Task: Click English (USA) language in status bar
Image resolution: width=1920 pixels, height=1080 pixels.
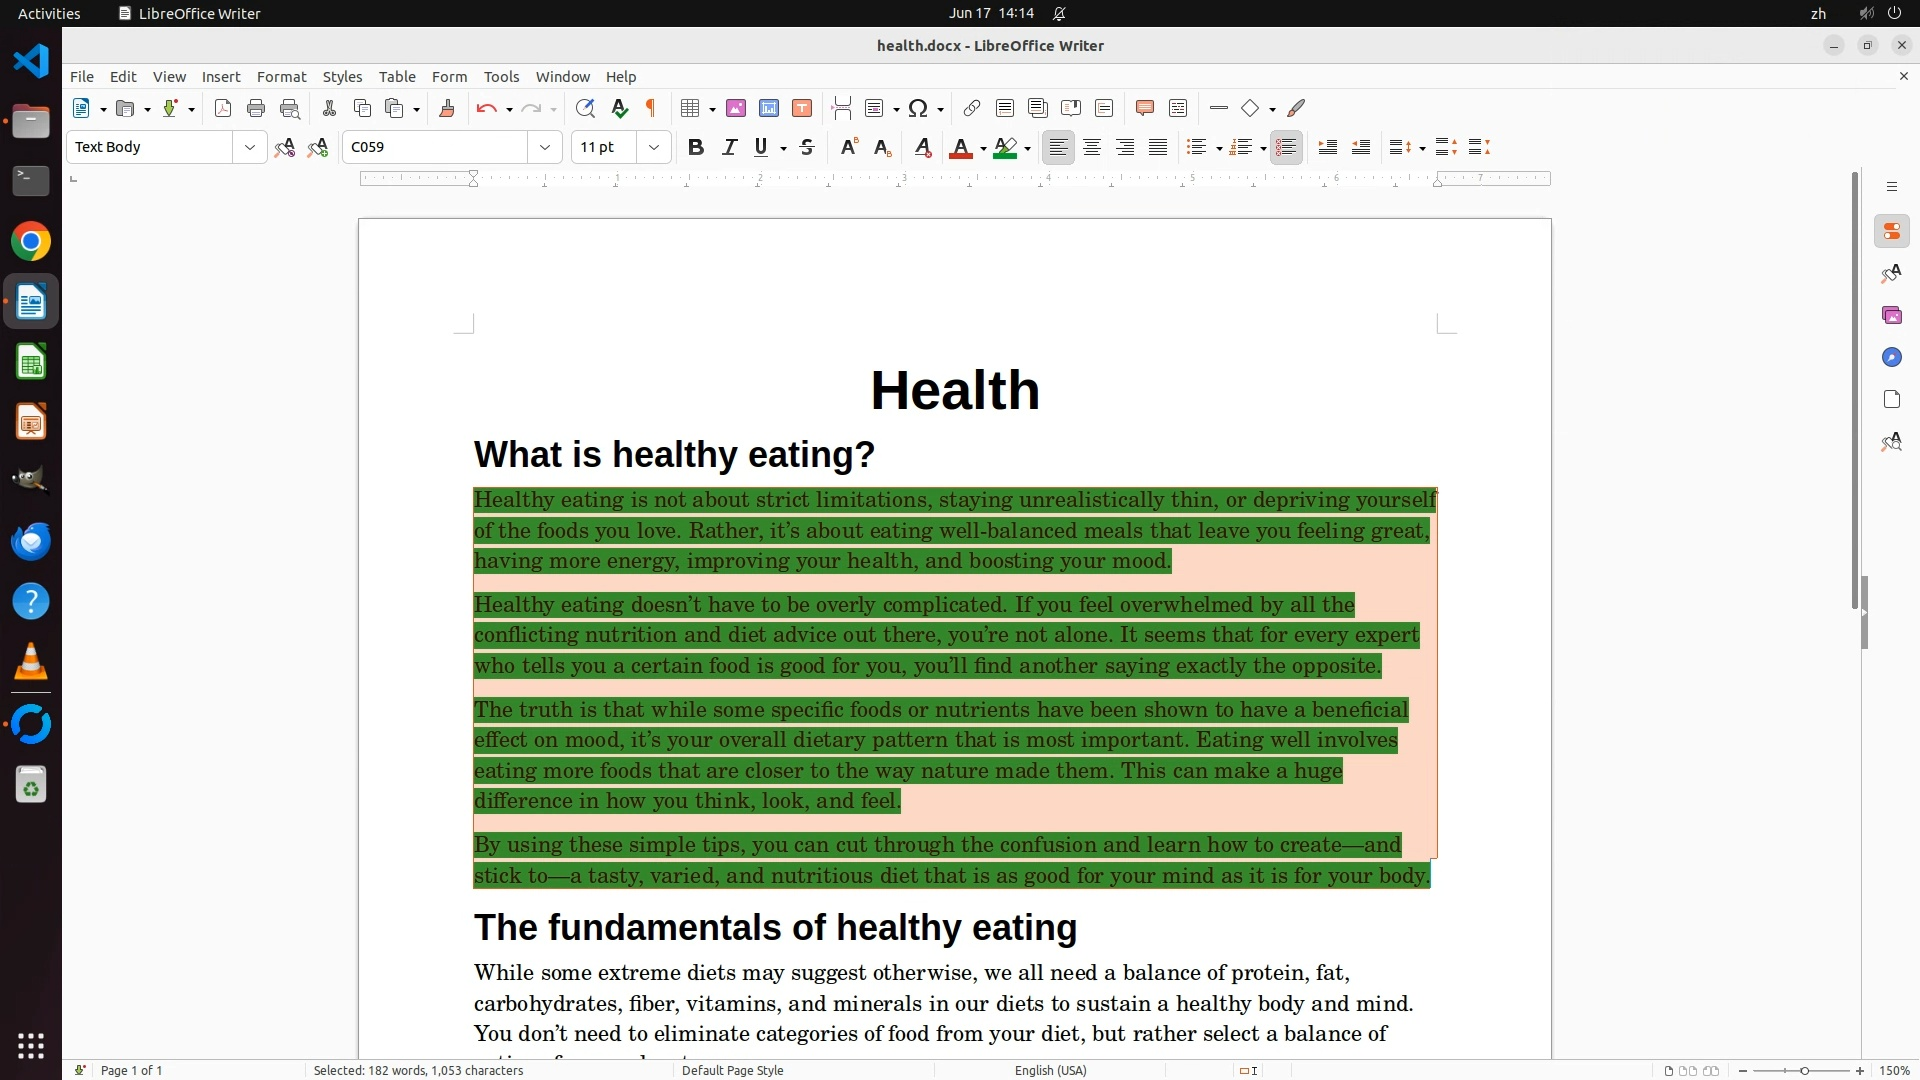Action: click(x=1050, y=1070)
